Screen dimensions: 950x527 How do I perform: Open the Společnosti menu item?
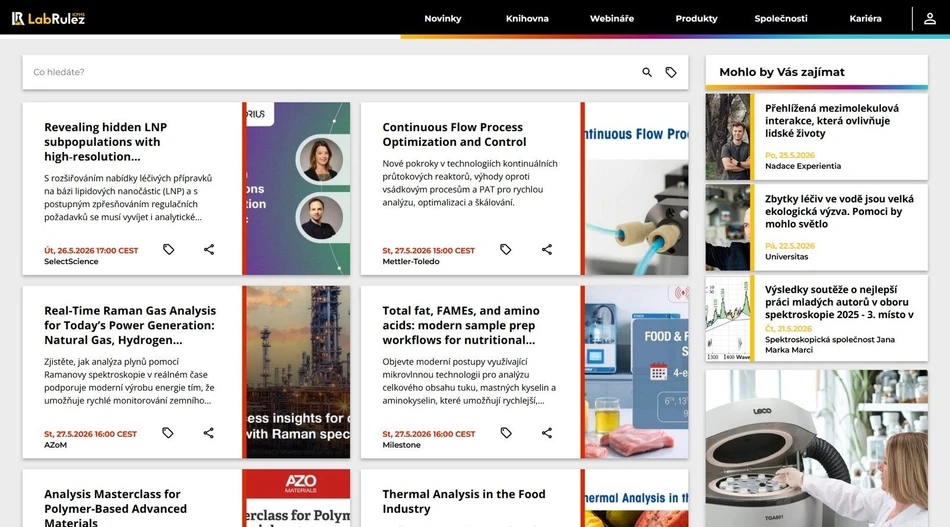tap(781, 19)
